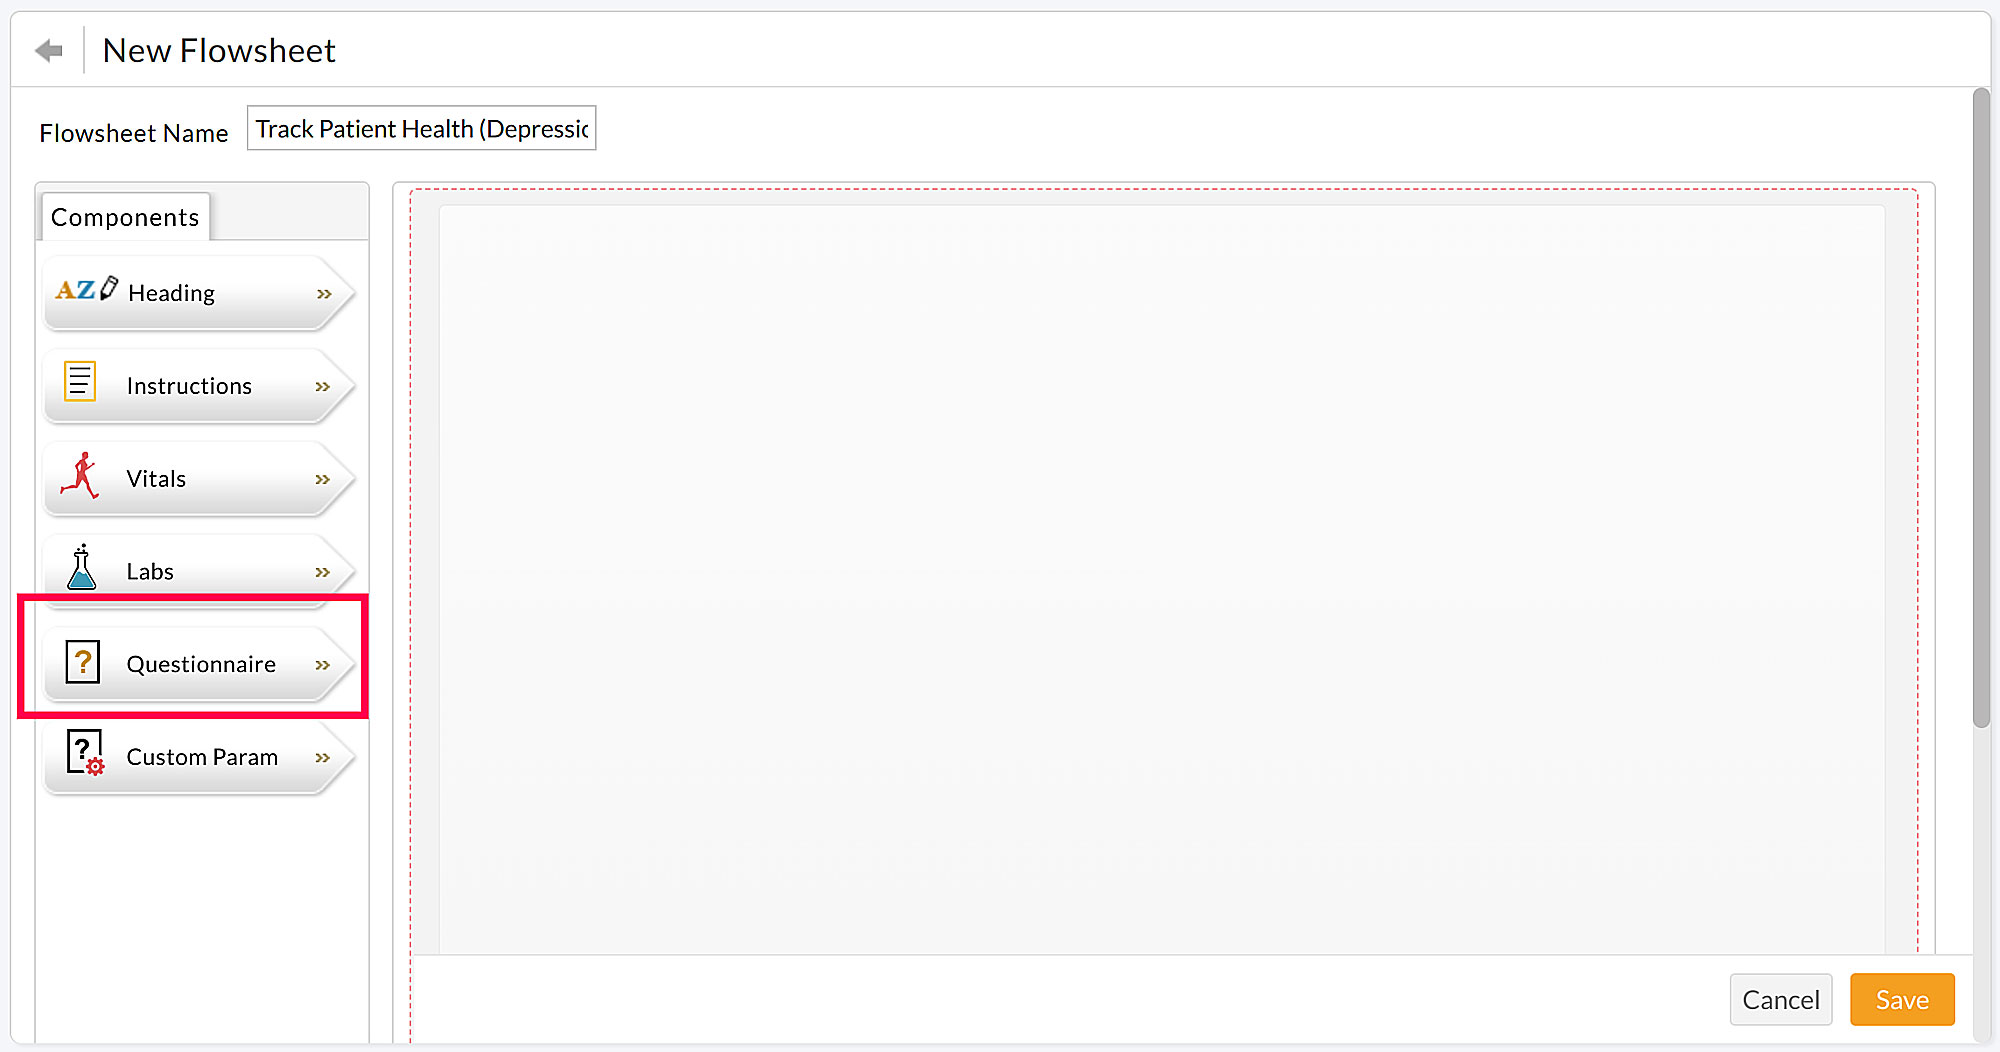Expand the Heading component chevron
This screenshot has width=2000, height=1052.
pos(324,293)
